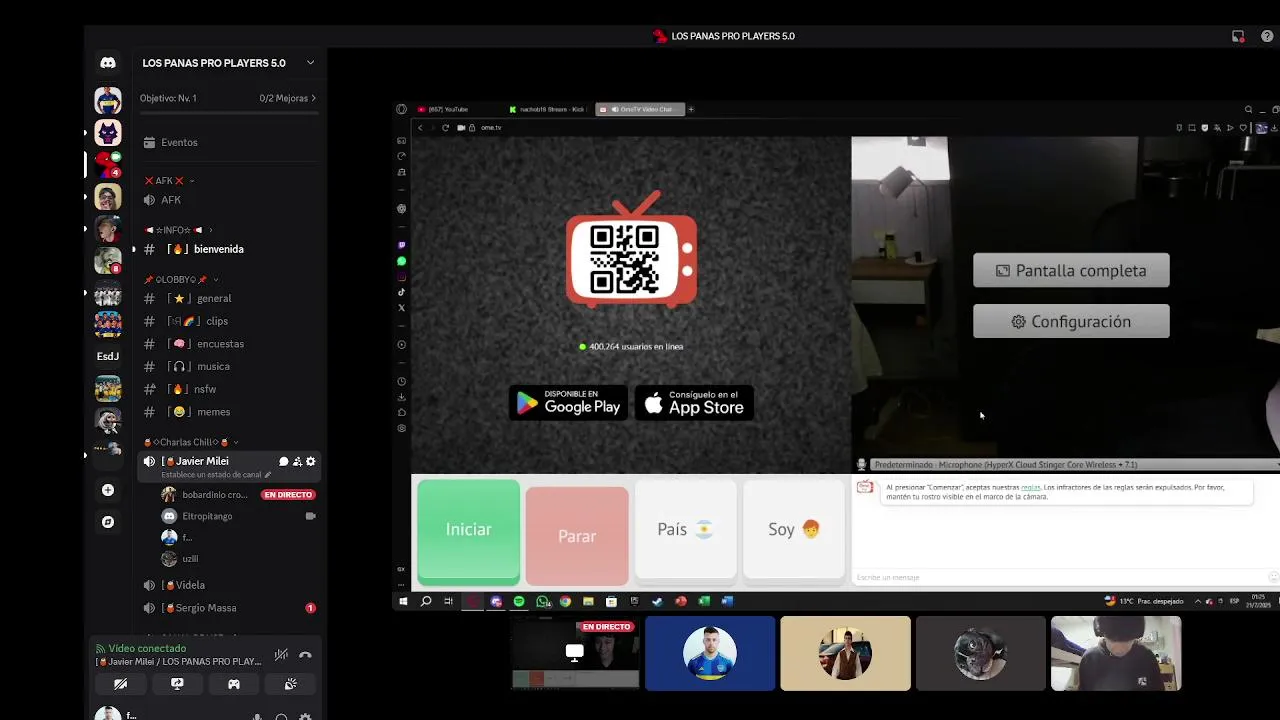Screen dimensions: 1280x720
Task: Click Excel icon in streamed Windows taskbar
Action: 704,601
